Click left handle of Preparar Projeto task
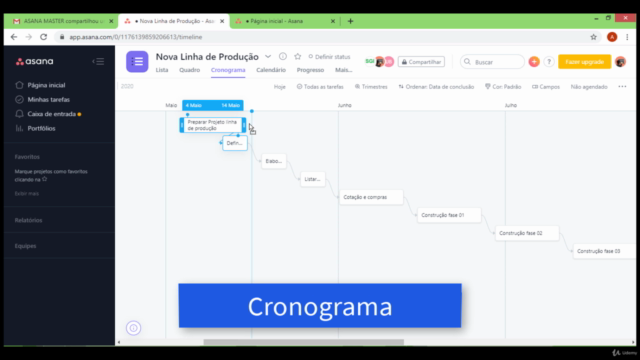 coord(182,125)
